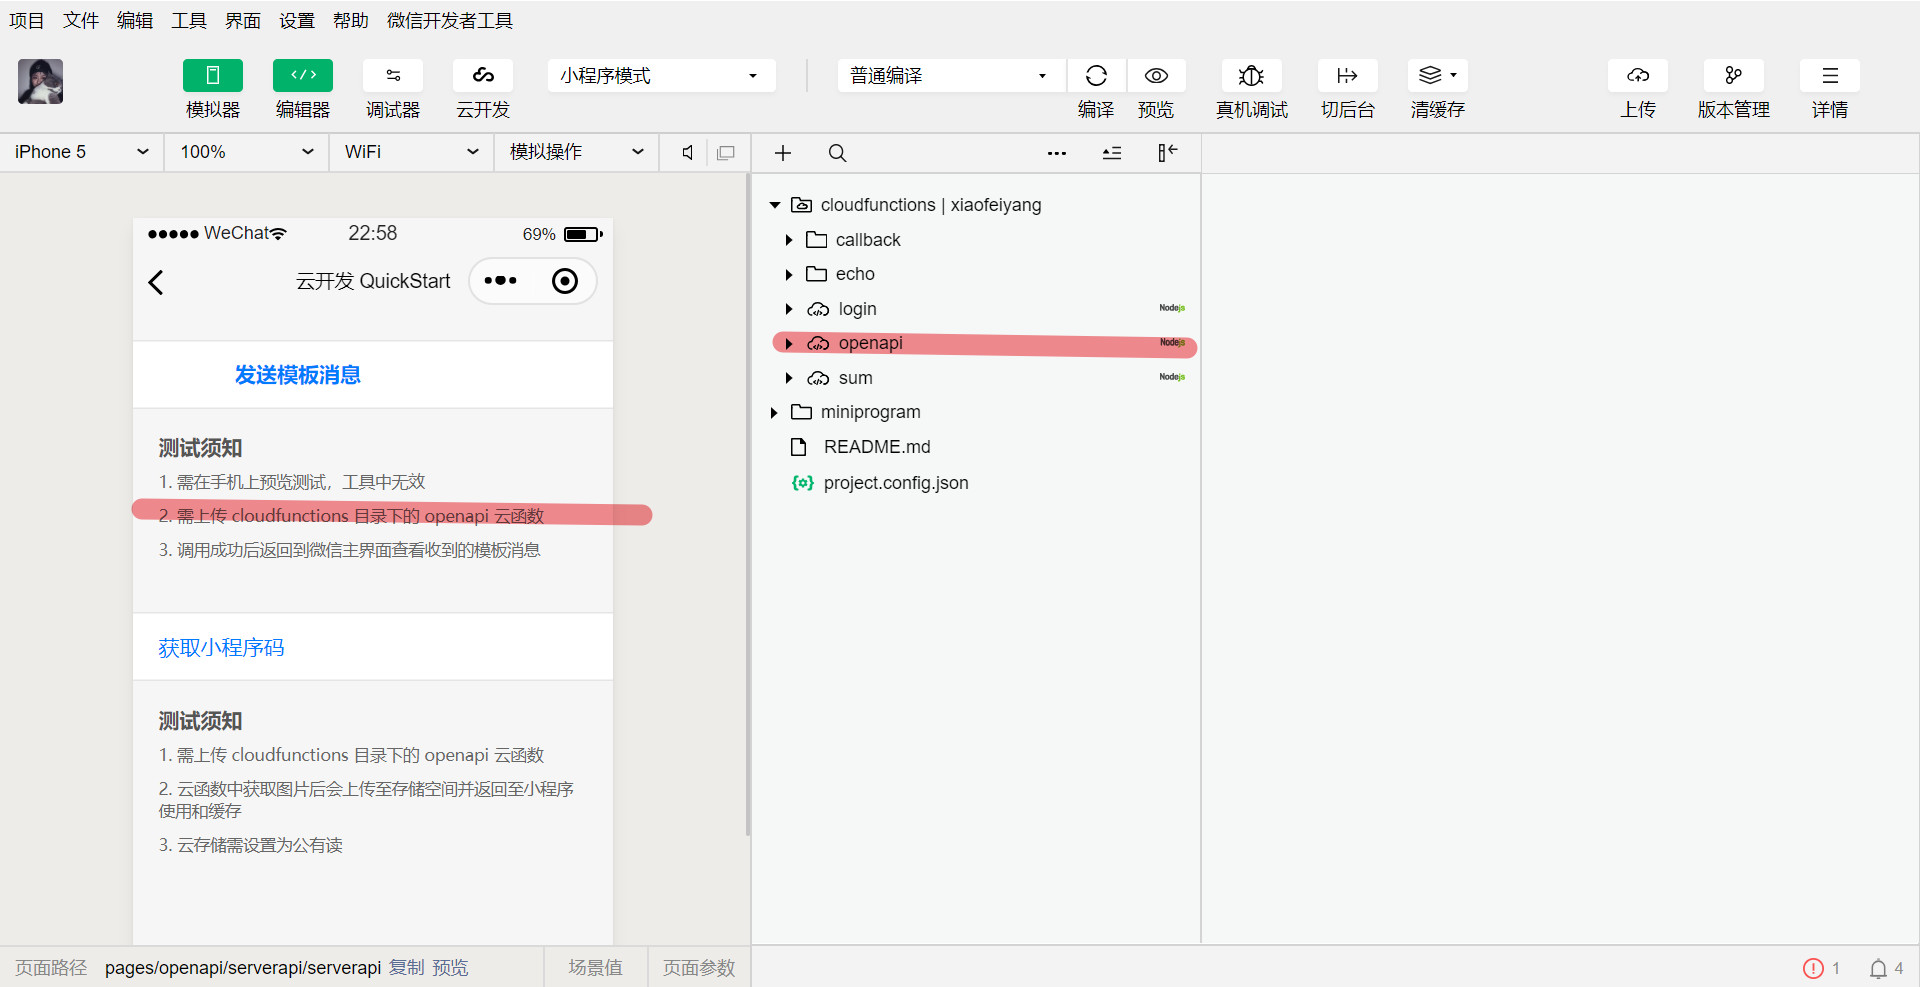This screenshot has width=1920, height=987.
Task: Open the 场景值 status bar item
Action: [596, 968]
